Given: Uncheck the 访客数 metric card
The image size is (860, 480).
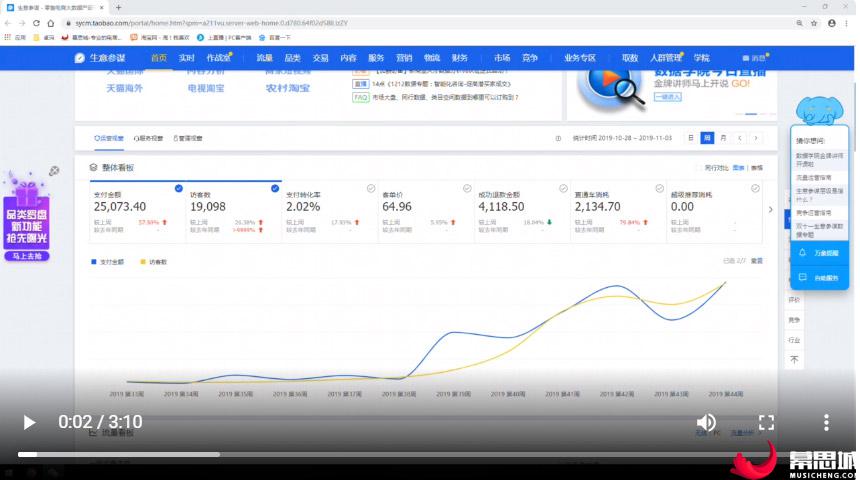Looking at the screenshot, I should [x=275, y=188].
